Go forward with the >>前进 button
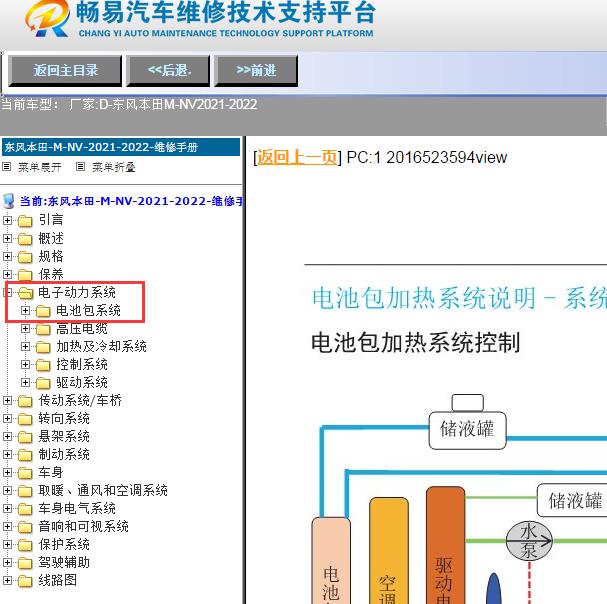 pos(256,70)
